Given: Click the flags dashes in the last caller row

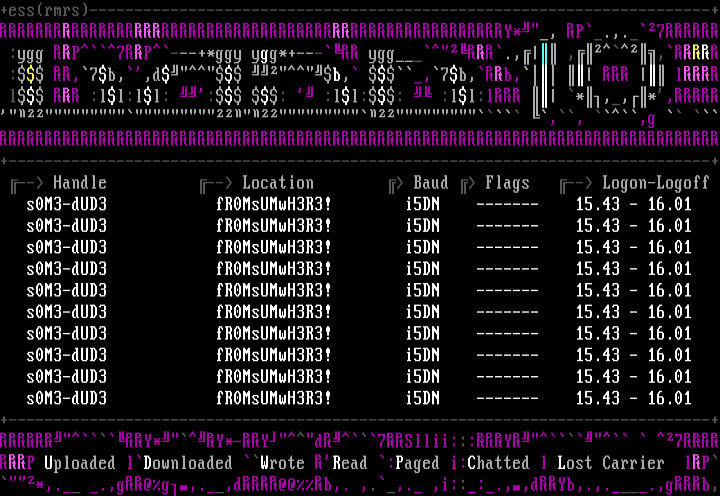Looking at the screenshot, I should [x=507, y=398].
